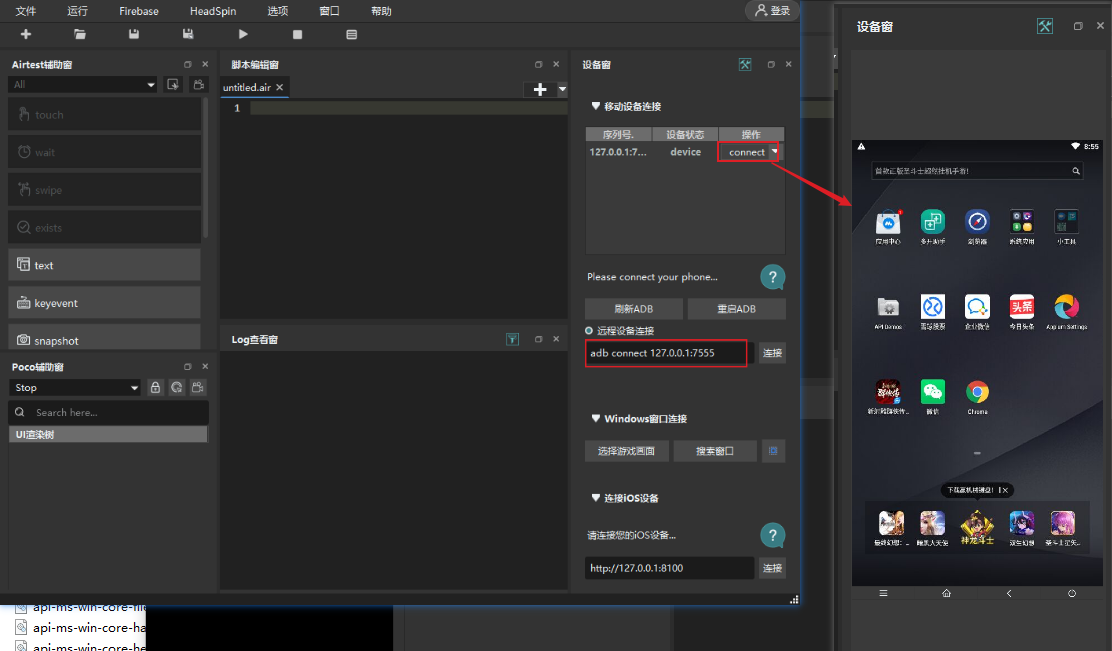
Task: Open the Poco mode dropdown showing Stop
Action: point(74,387)
